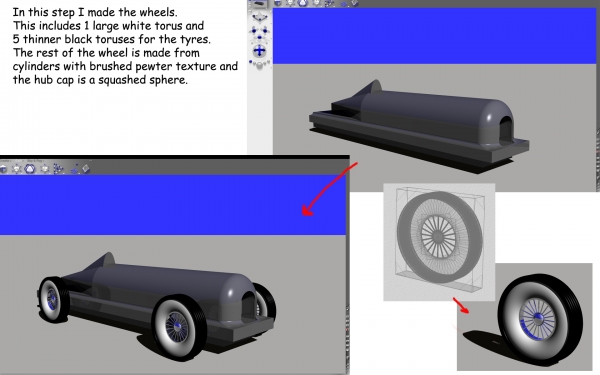Click text "the hub cap is a squashed sphere."

coord(100,80)
